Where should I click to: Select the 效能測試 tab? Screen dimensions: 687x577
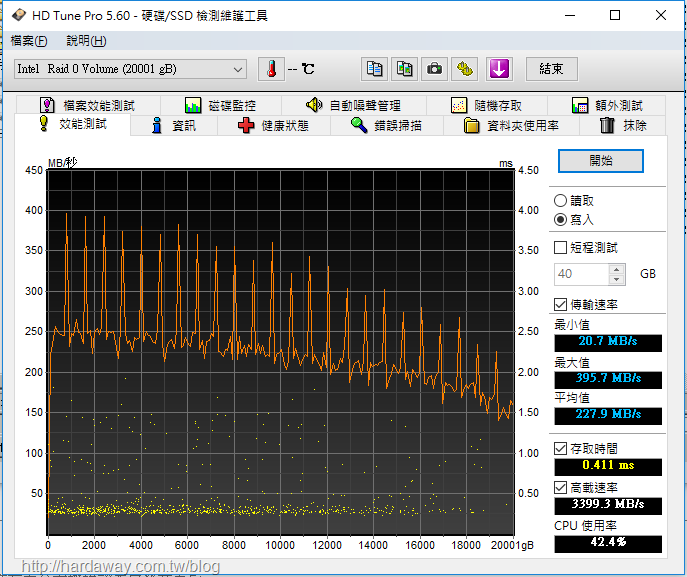pyautogui.click(x=73, y=124)
